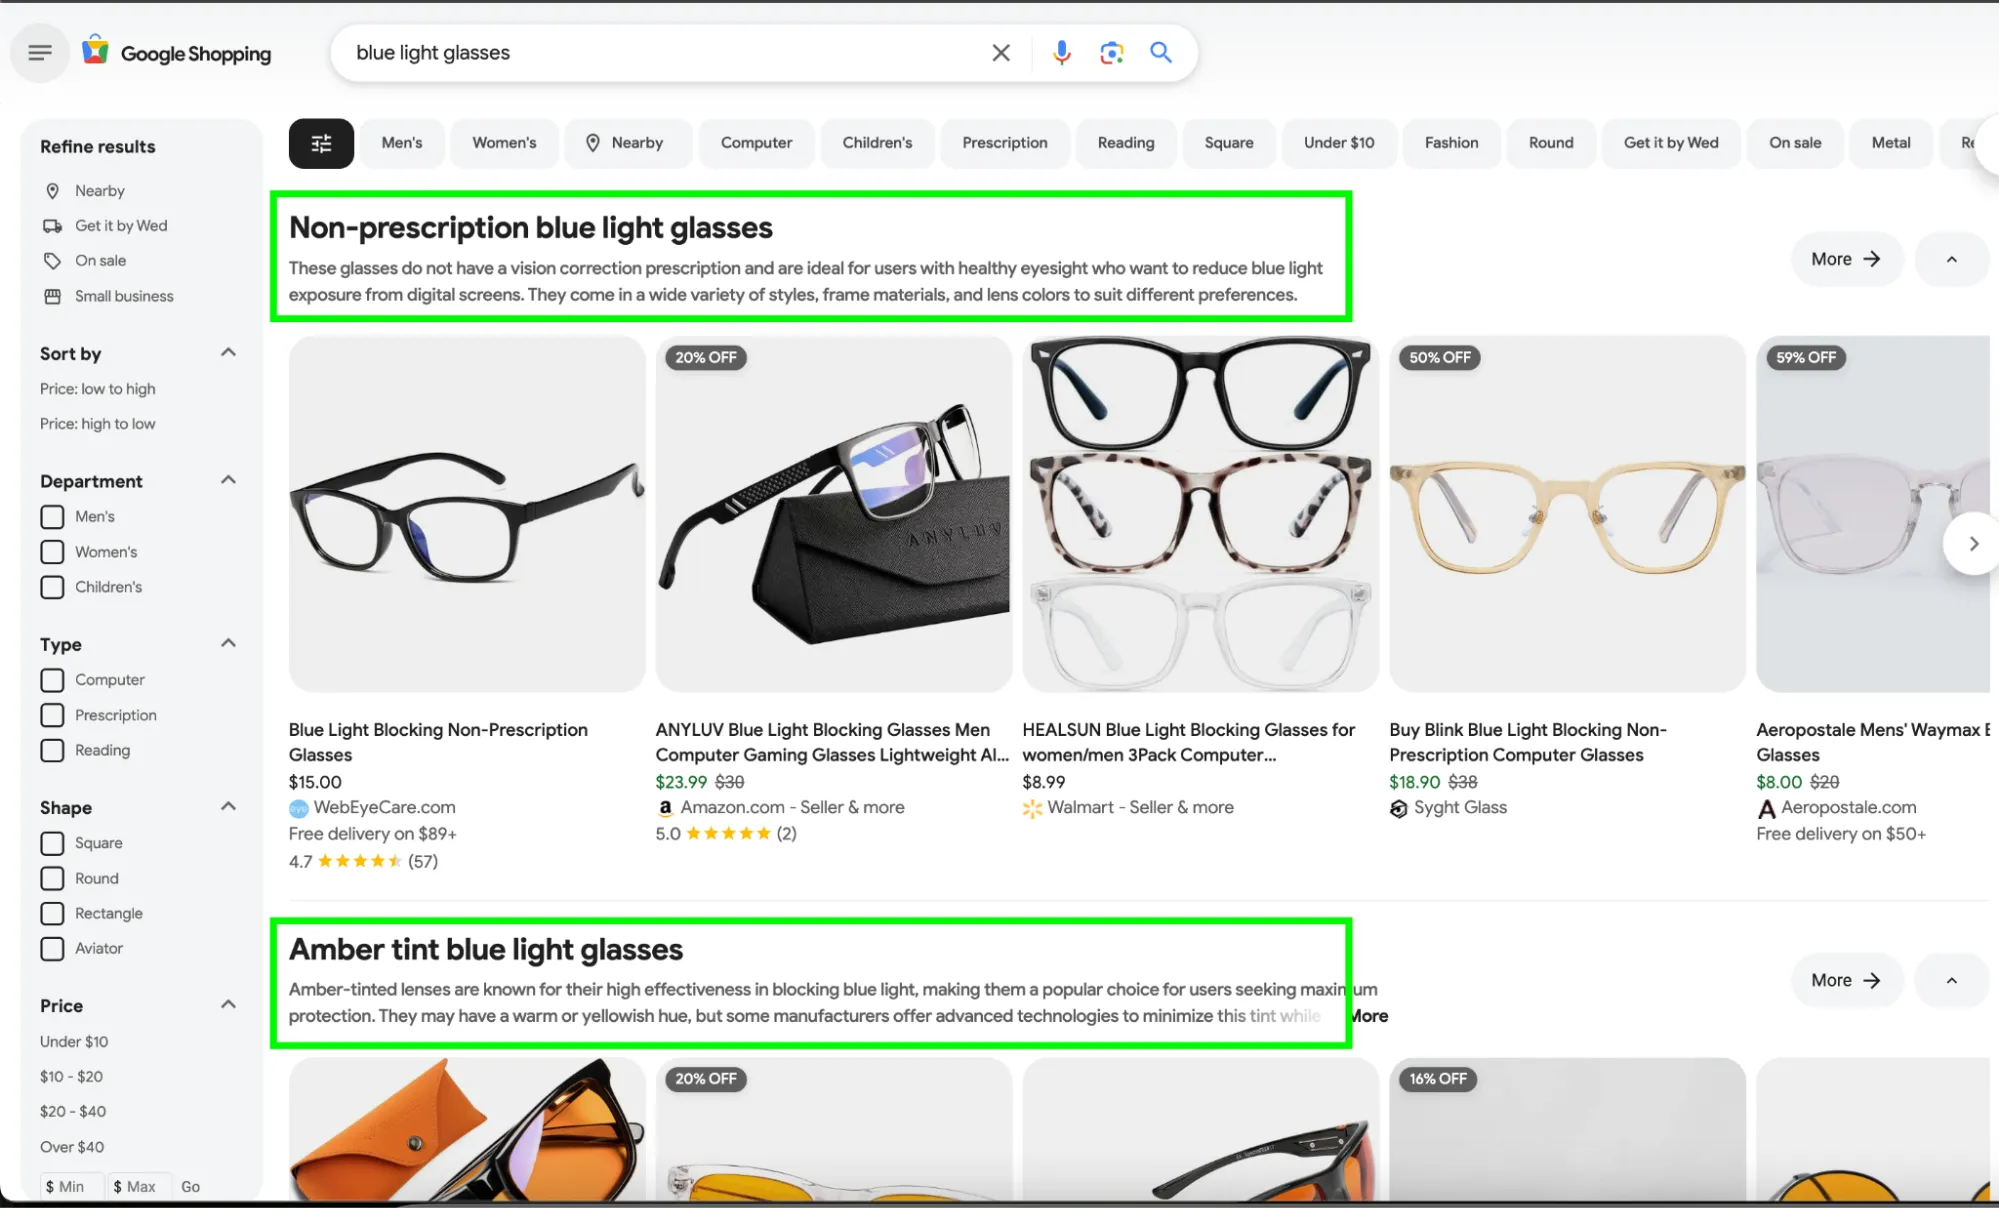The width and height of the screenshot is (1999, 1209).
Task: Click the price tag icon beside On sale
Action: point(53,261)
